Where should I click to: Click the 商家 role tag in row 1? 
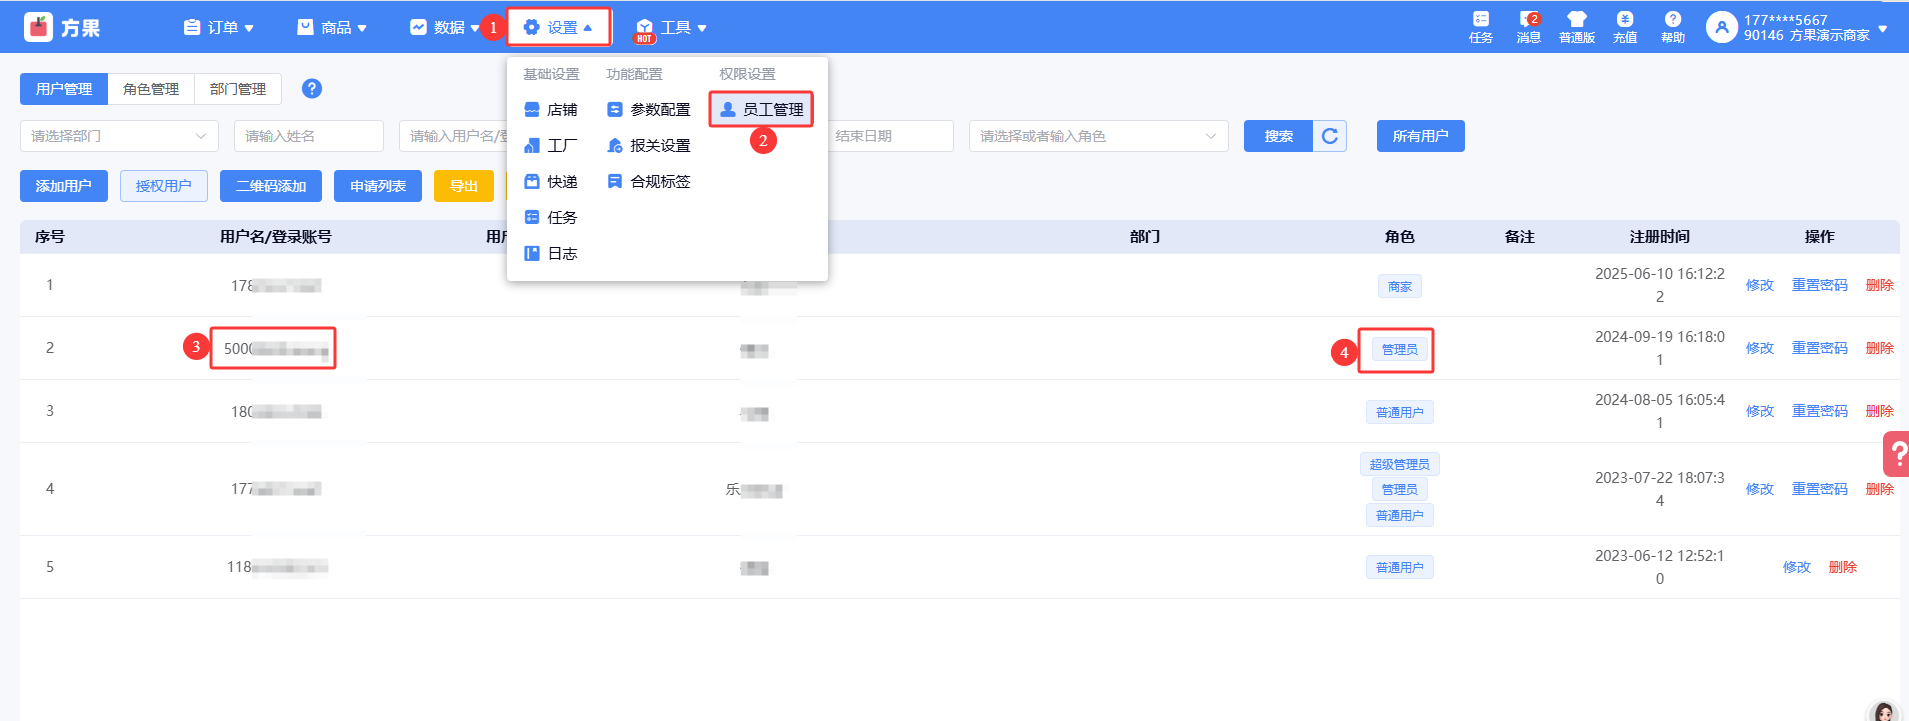pyautogui.click(x=1400, y=287)
